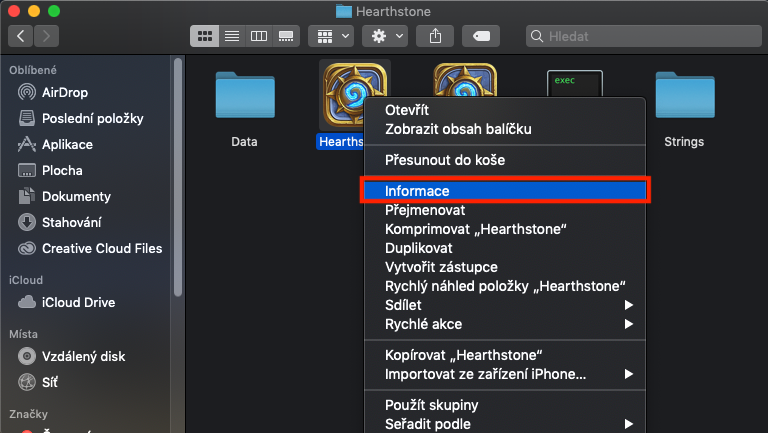Click the Share toolbar icon
This screenshot has height=433, width=768.
coord(435,36)
